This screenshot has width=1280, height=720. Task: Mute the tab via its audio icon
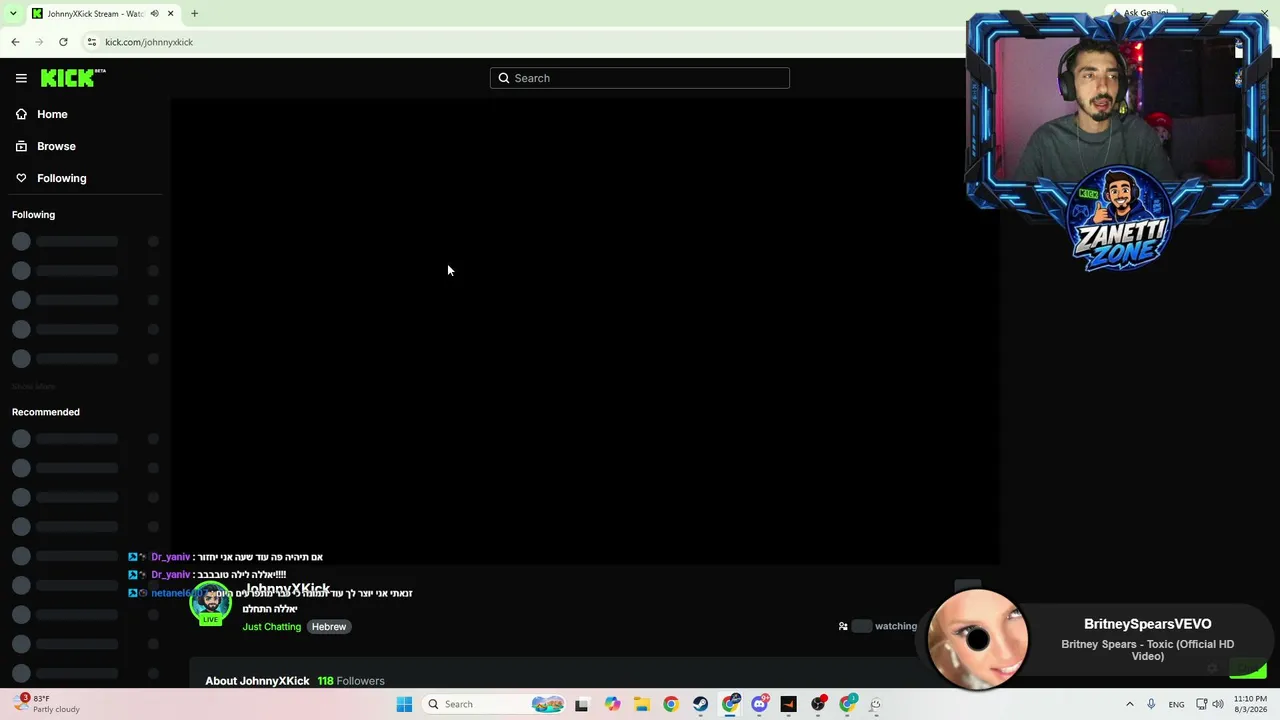[x=154, y=14]
